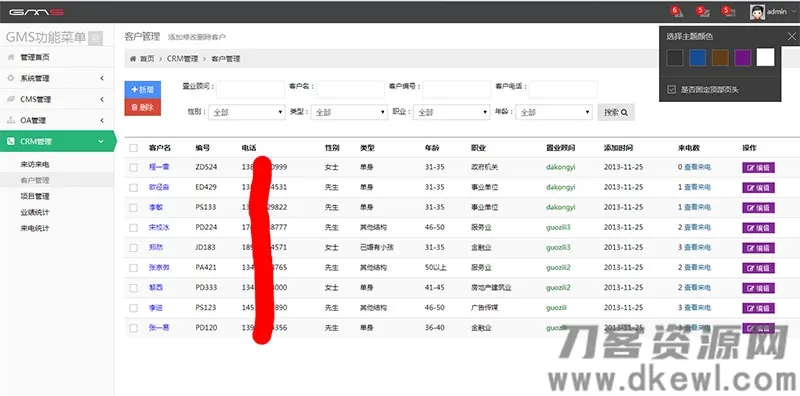Open the 性别 dropdown
Screen dimensions: 800x396
click(246, 112)
